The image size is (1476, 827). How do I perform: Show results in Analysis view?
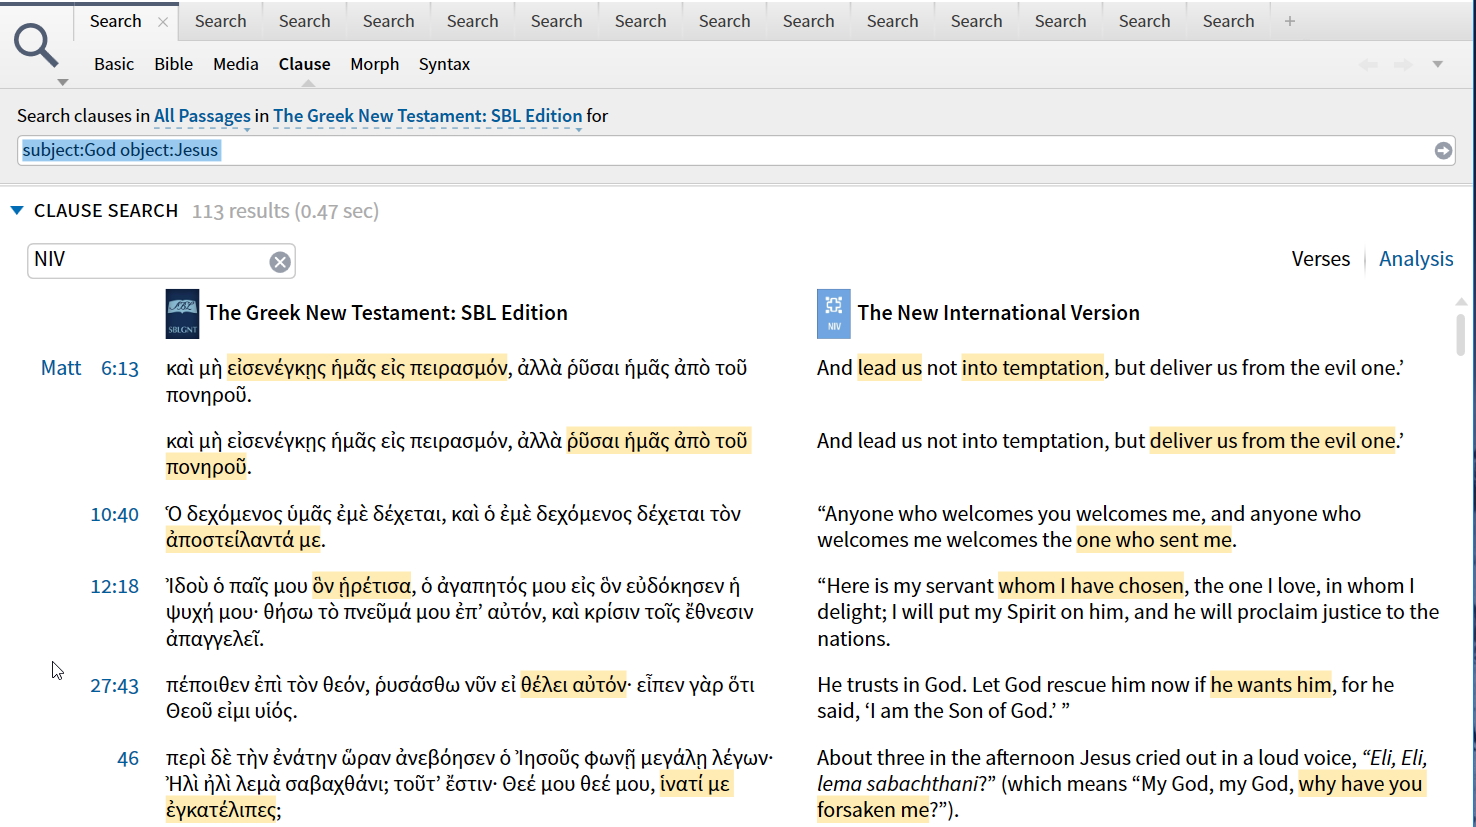click(1416, 259)
